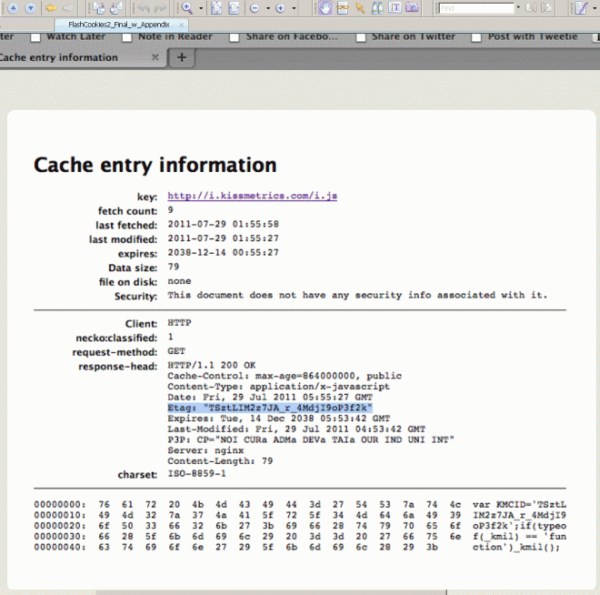
Task: Click the HTTP/1.1 200 OK status line
Action: pyautogui.click(x=212, y=365)
